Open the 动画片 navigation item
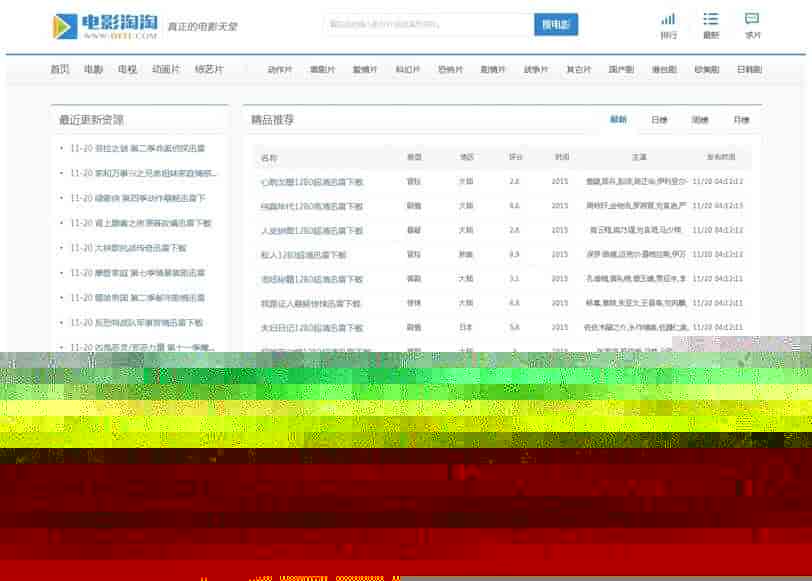The image size is (812, 581). (x=166, y=70)
